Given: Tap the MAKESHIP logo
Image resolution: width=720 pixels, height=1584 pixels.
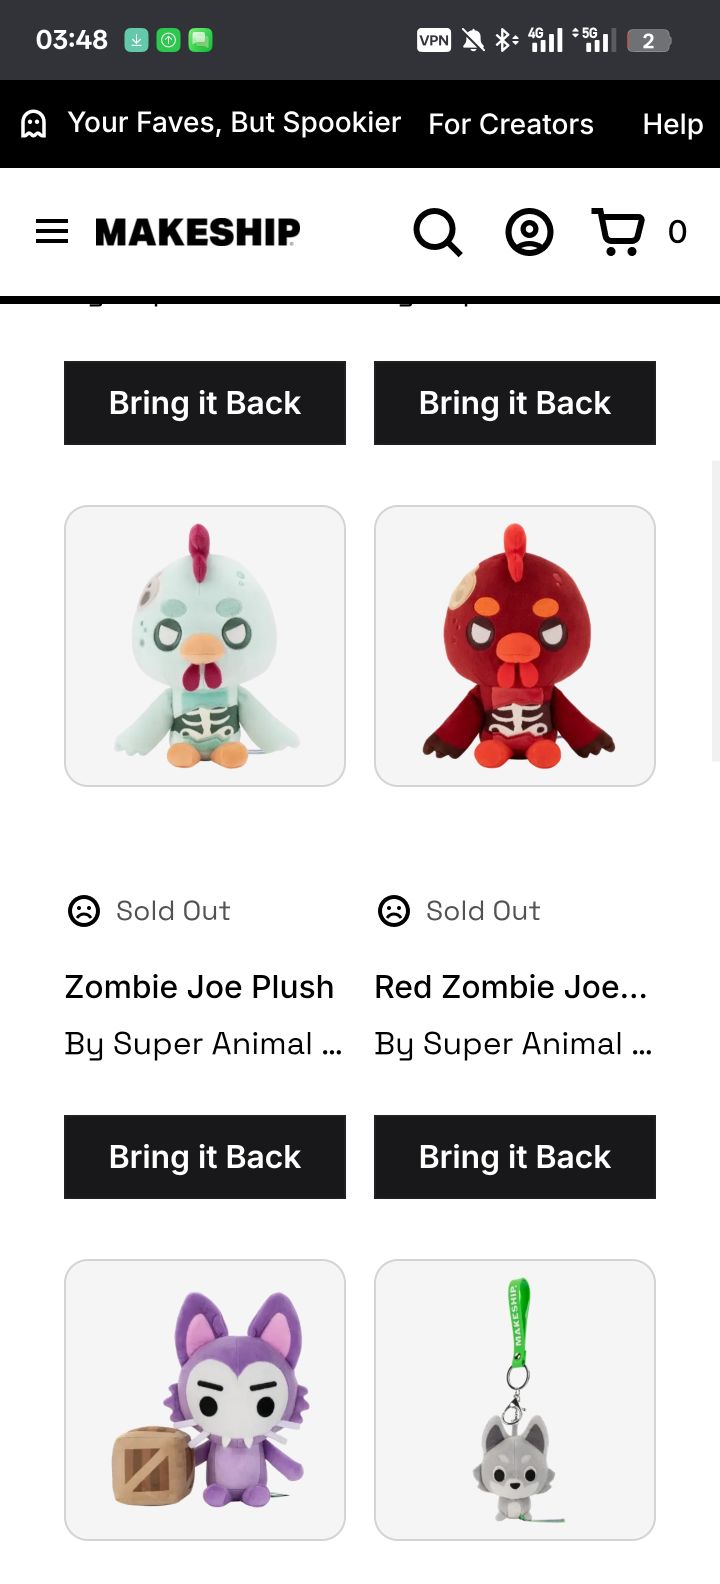Looking at the screenshot, I should click(x=198, y=232).
